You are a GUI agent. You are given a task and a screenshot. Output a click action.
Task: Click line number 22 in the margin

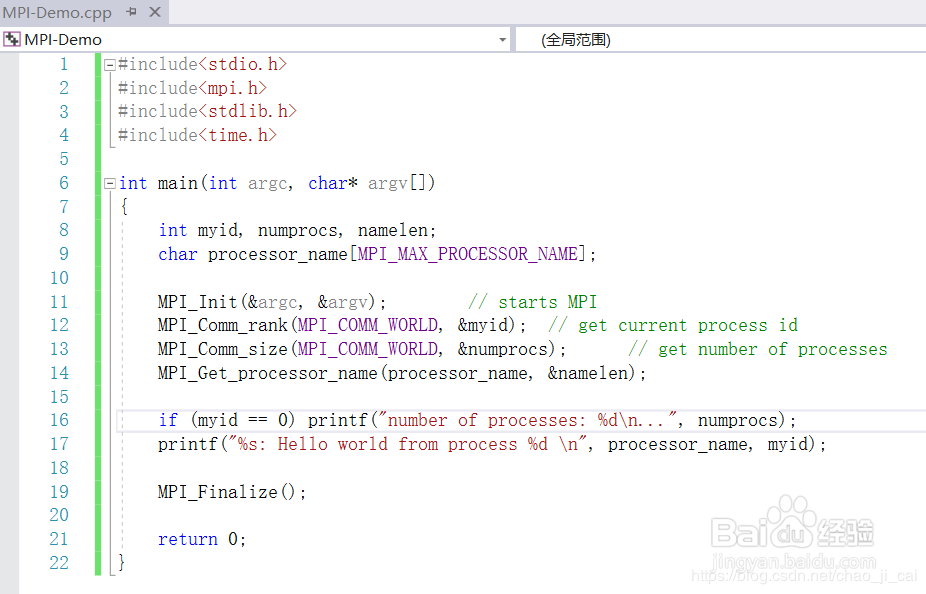59,563
